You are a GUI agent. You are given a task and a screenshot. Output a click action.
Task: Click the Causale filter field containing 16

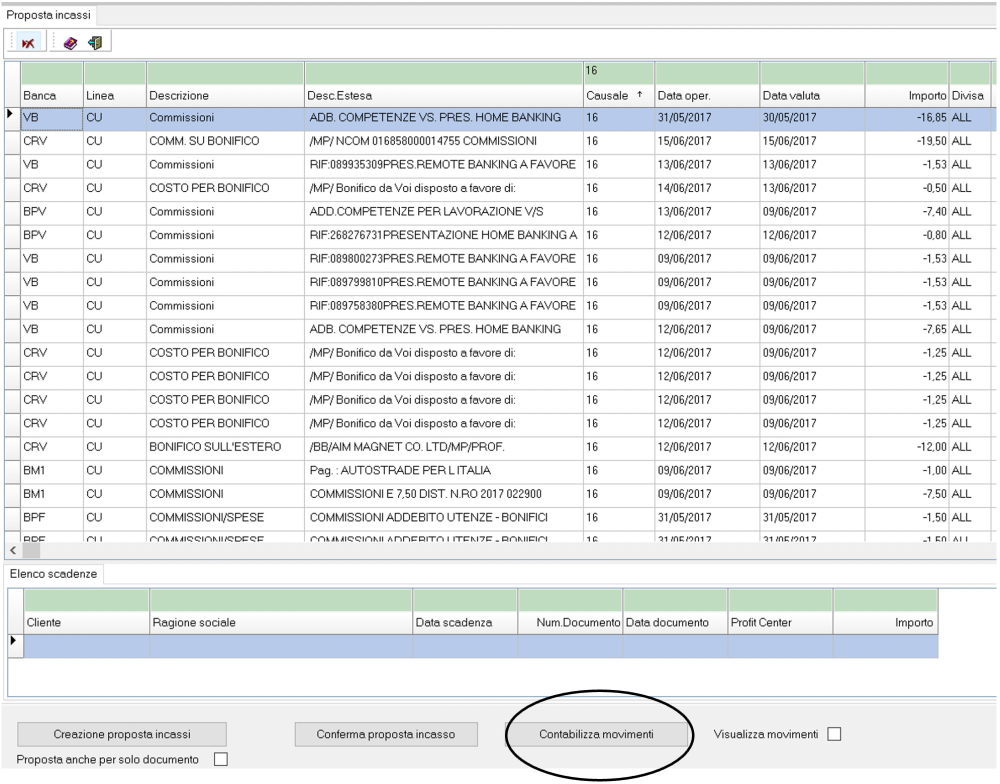[x=616, y=73]
